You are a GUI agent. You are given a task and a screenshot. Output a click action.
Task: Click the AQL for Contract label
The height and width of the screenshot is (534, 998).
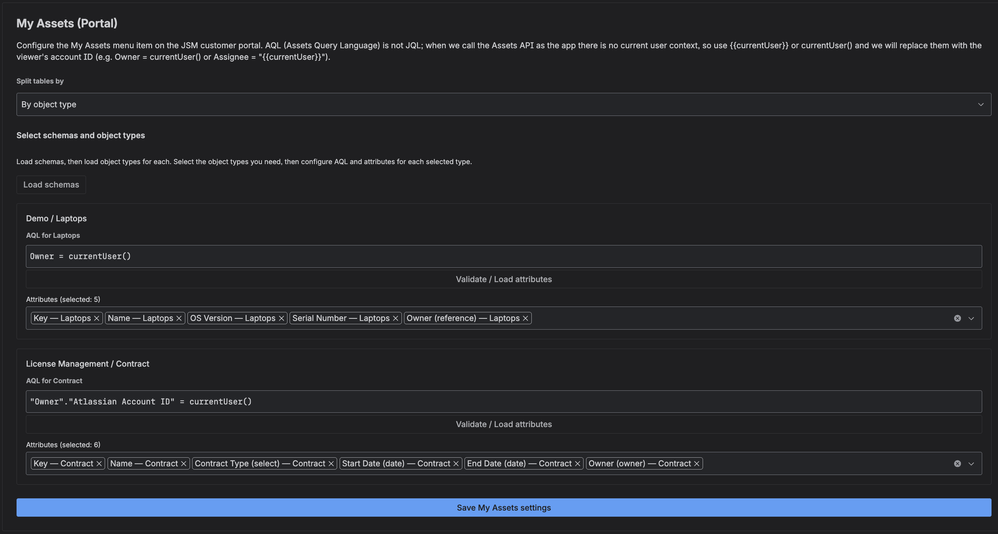coord(54,381)
